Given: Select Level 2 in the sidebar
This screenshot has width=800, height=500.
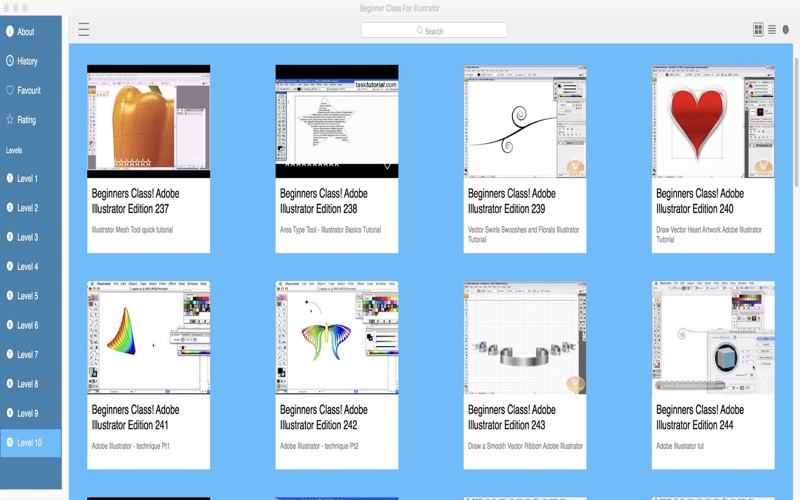Looking at the screenshot, I should pos(31,208).
